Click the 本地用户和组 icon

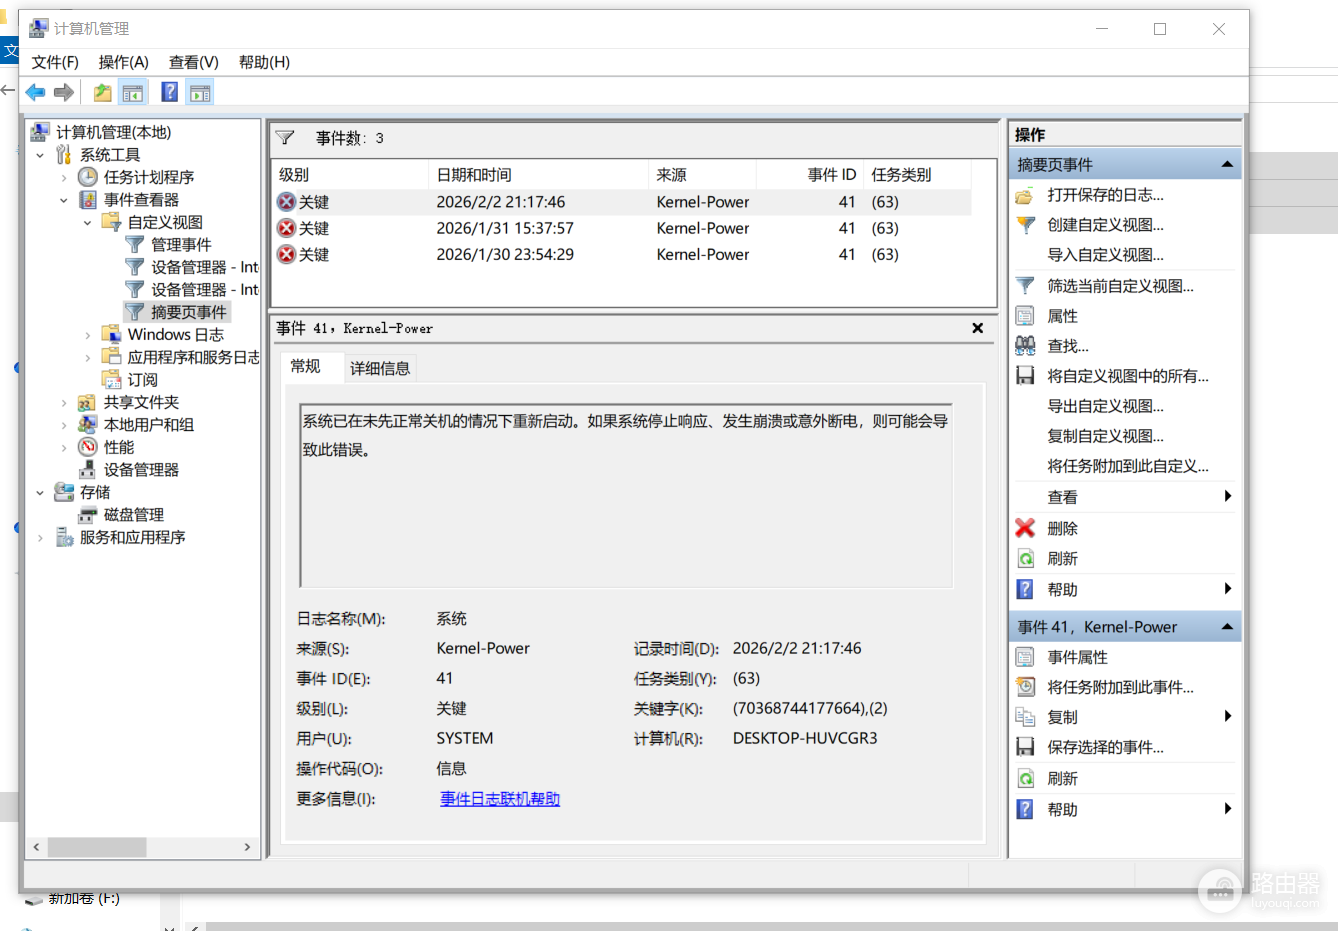tap(88, 425)
